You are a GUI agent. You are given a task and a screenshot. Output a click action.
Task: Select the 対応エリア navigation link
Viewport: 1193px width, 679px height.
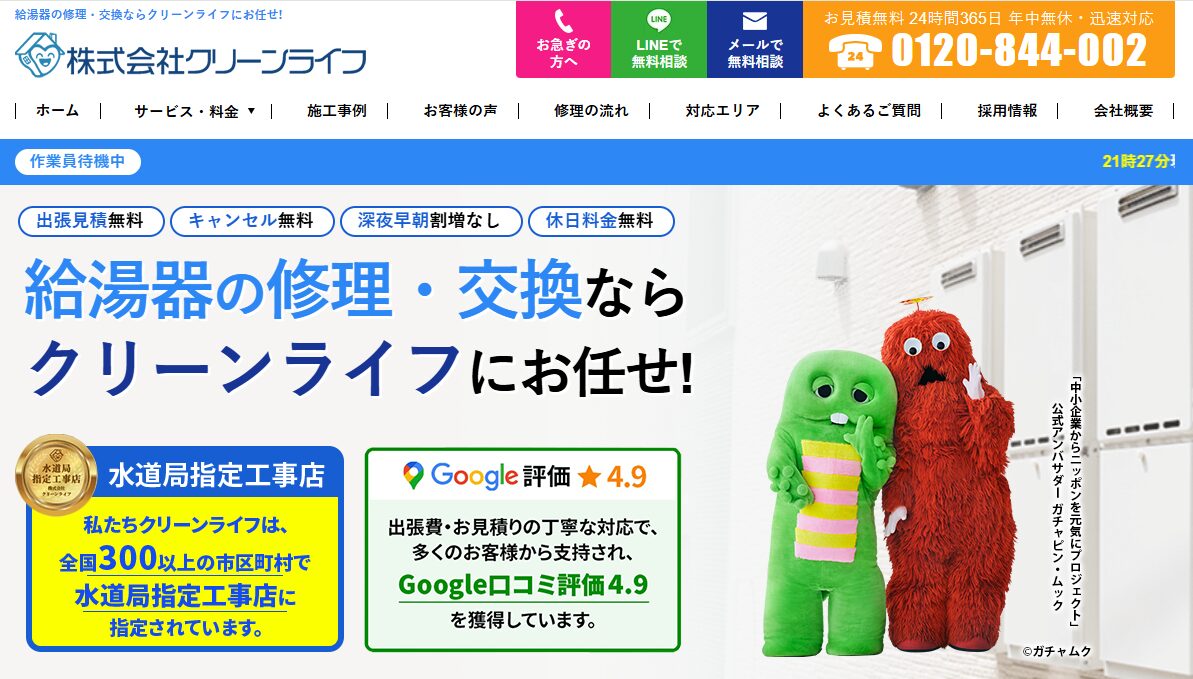pos(722,111)
